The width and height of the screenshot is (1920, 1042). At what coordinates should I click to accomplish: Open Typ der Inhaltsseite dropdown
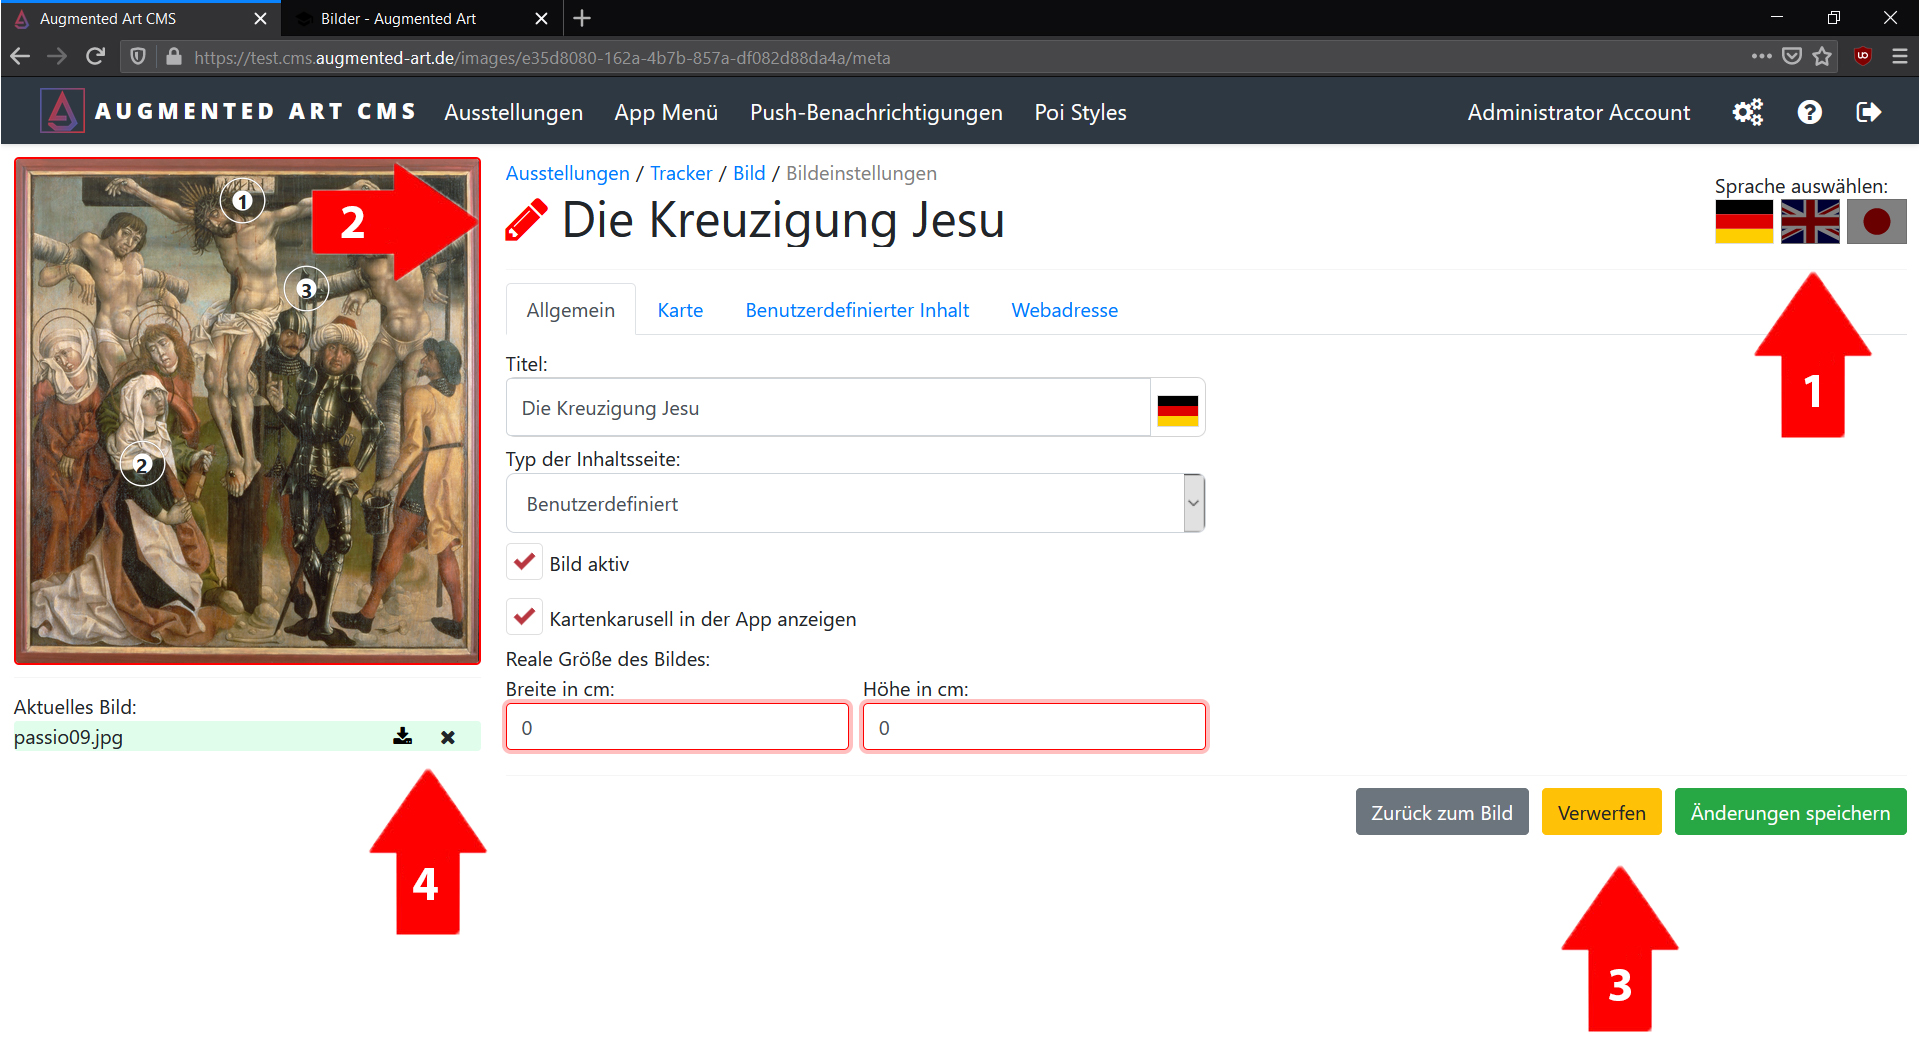[x=855, y=503]
